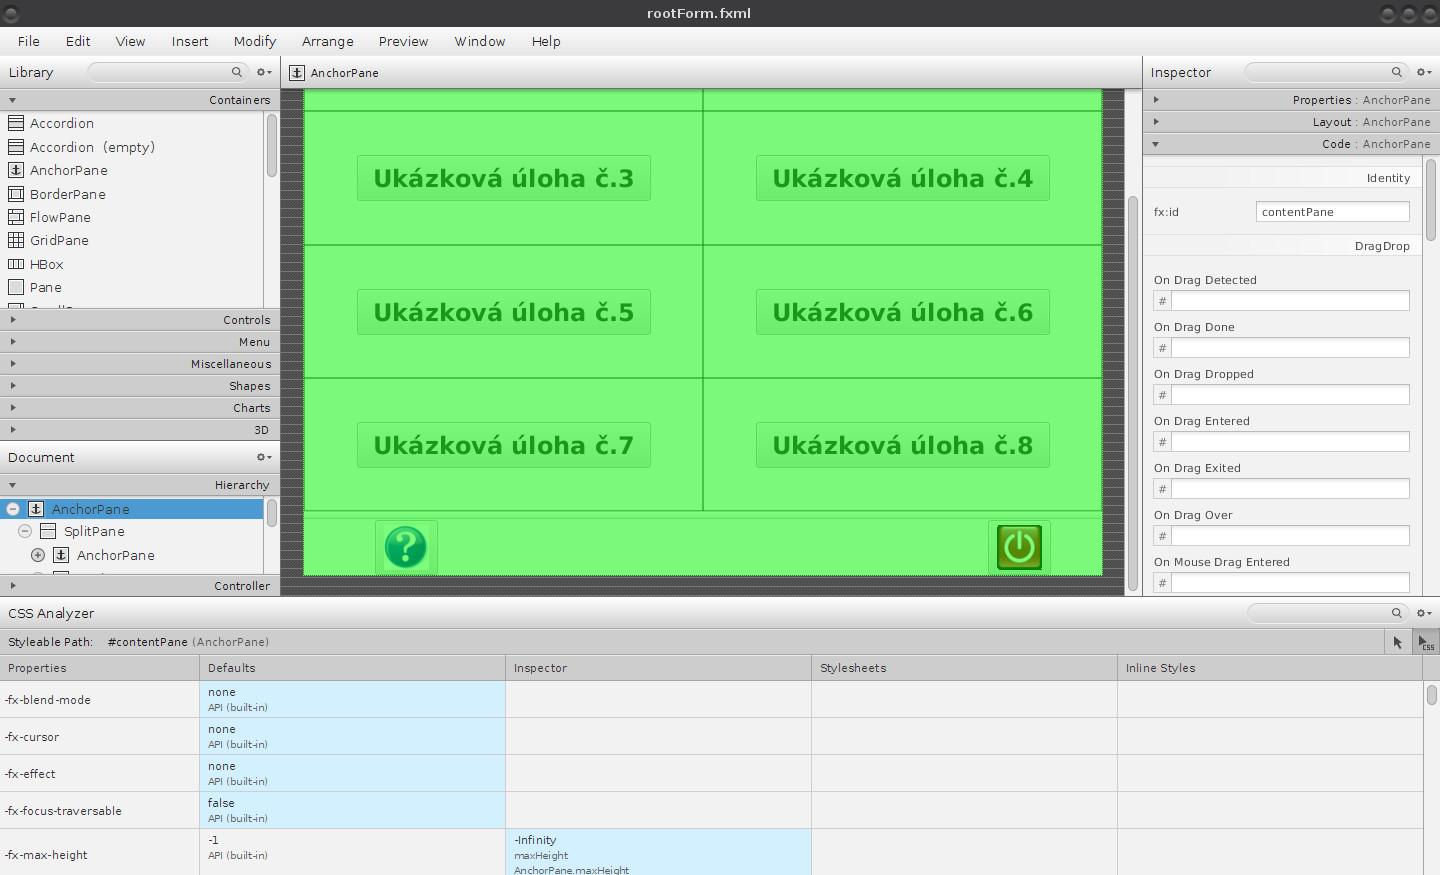Open the Arrange menu
Screen dimensions: 1440x875
(x=328, y=41)
